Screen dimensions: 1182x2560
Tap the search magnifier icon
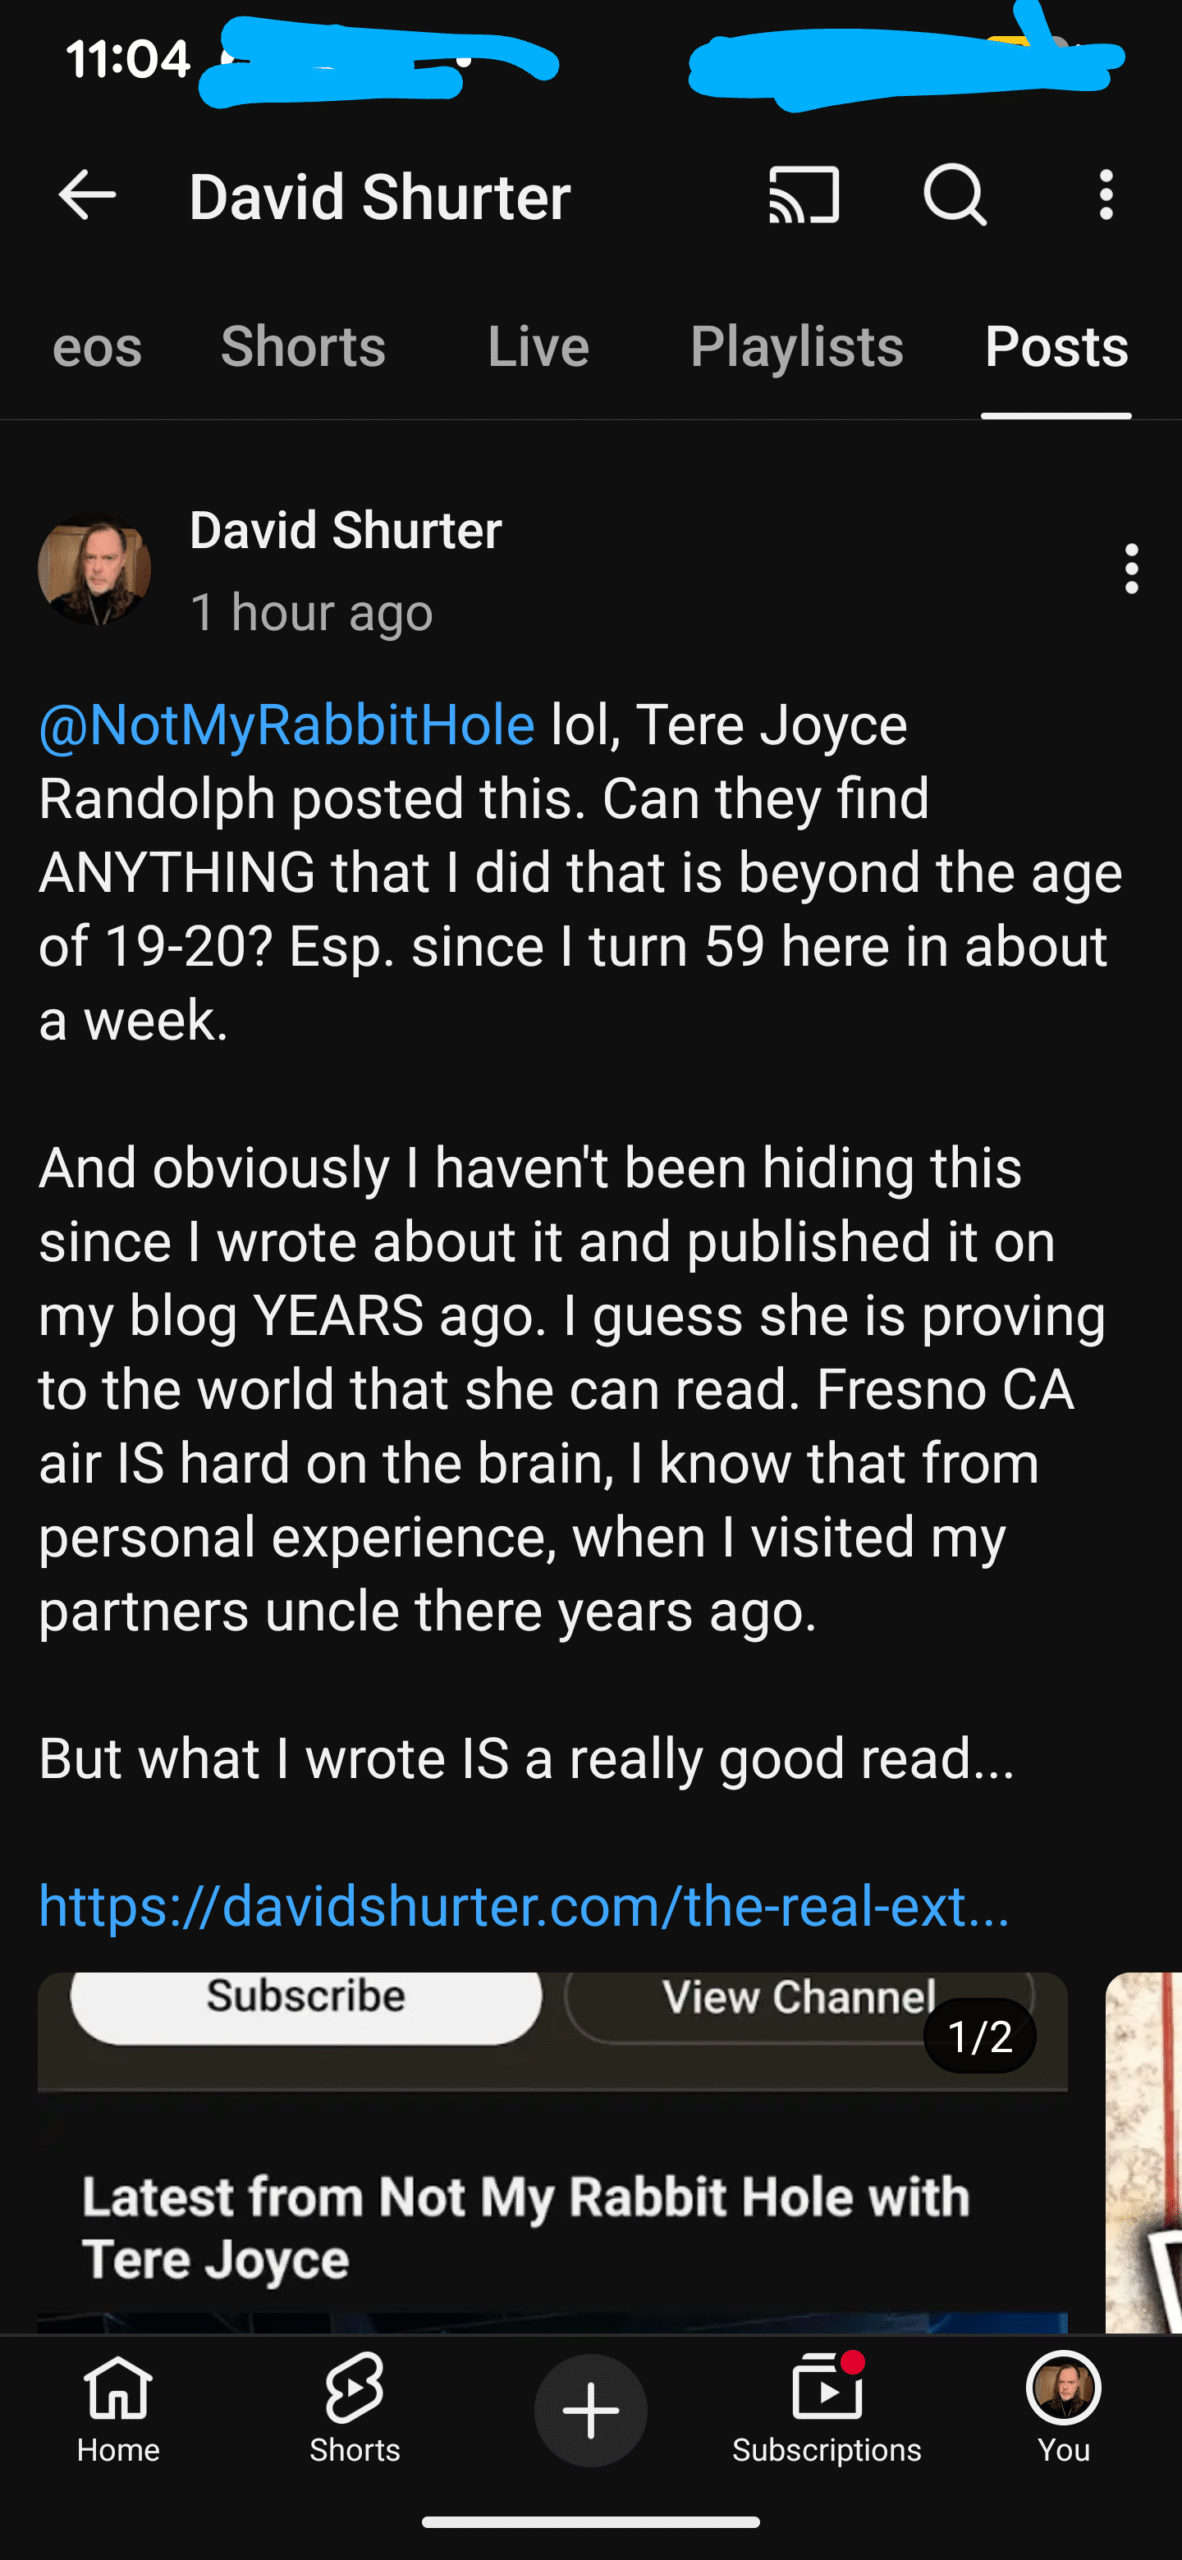[955, 195]
